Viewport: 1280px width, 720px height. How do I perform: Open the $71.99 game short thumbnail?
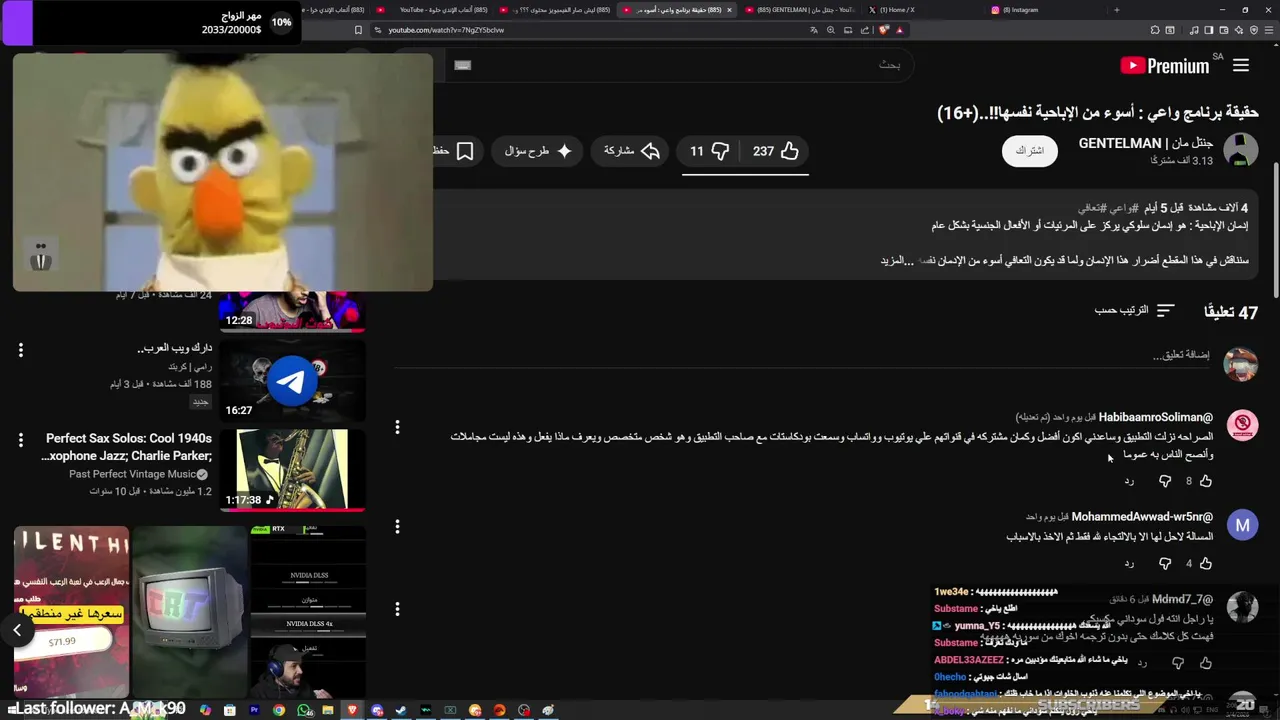(71, 612)
